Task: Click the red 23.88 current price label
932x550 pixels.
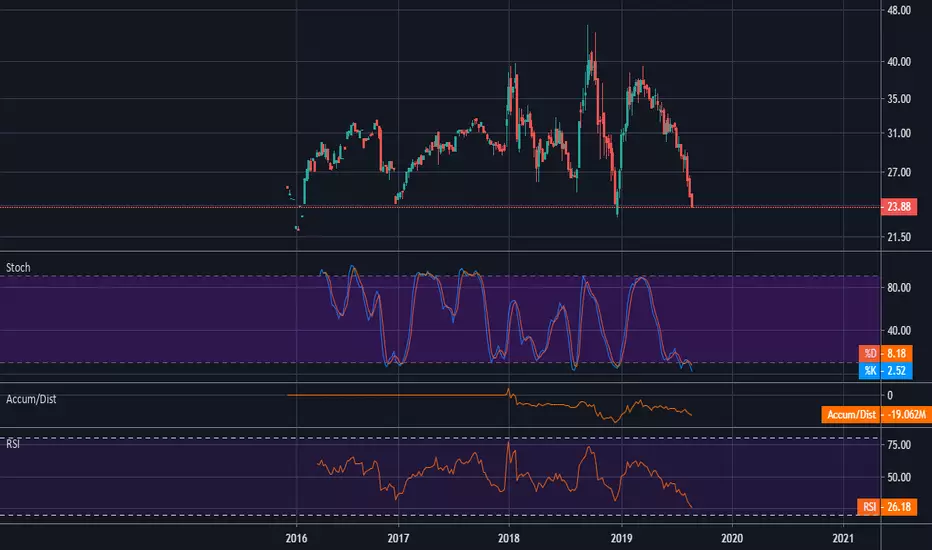Action: click(x=899, y=207)
